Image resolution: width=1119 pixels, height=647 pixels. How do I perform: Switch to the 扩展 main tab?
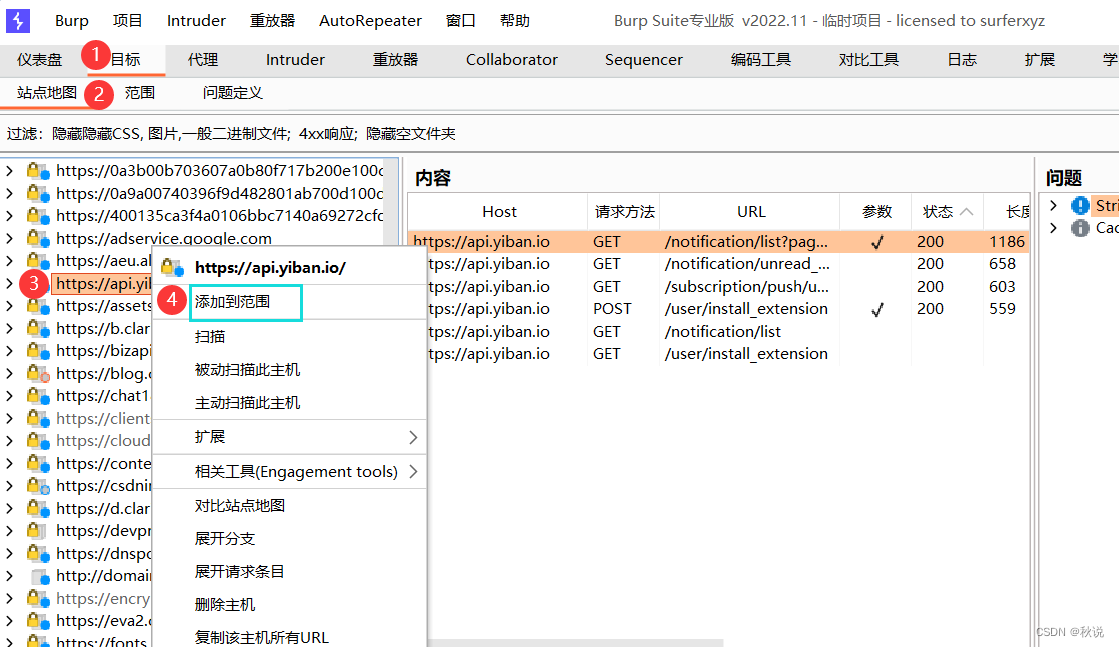1039,60
